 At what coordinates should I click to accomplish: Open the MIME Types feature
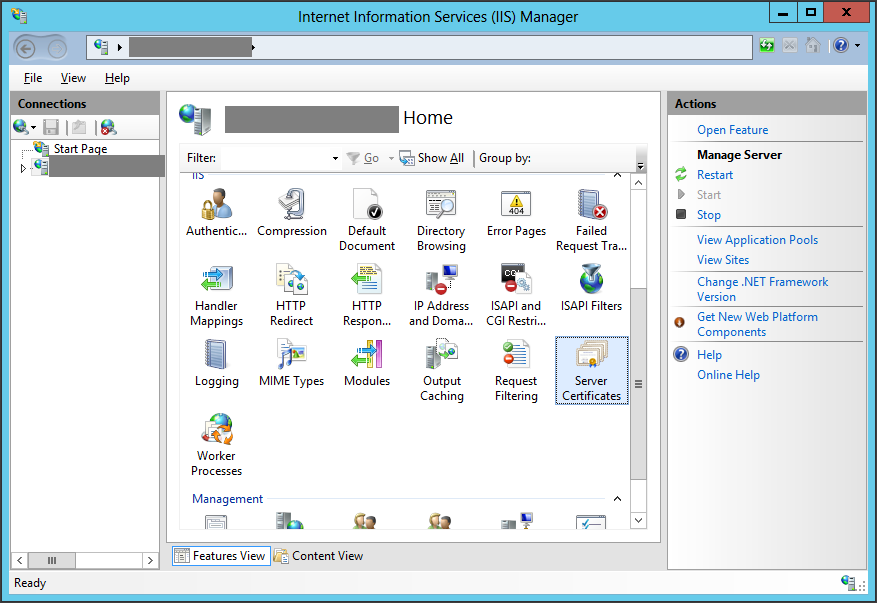[291, 363]
